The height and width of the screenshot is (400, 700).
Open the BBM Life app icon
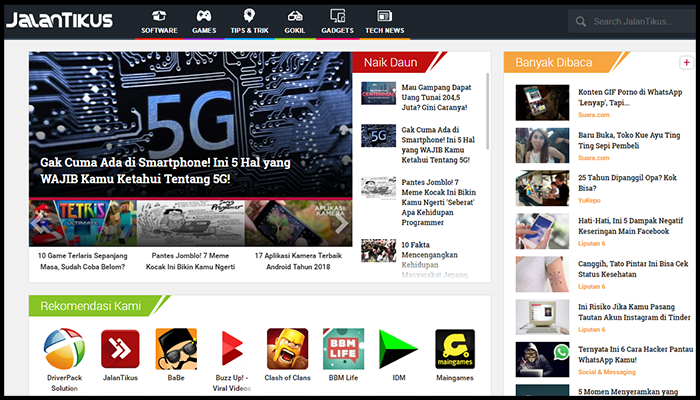point(343,348)
